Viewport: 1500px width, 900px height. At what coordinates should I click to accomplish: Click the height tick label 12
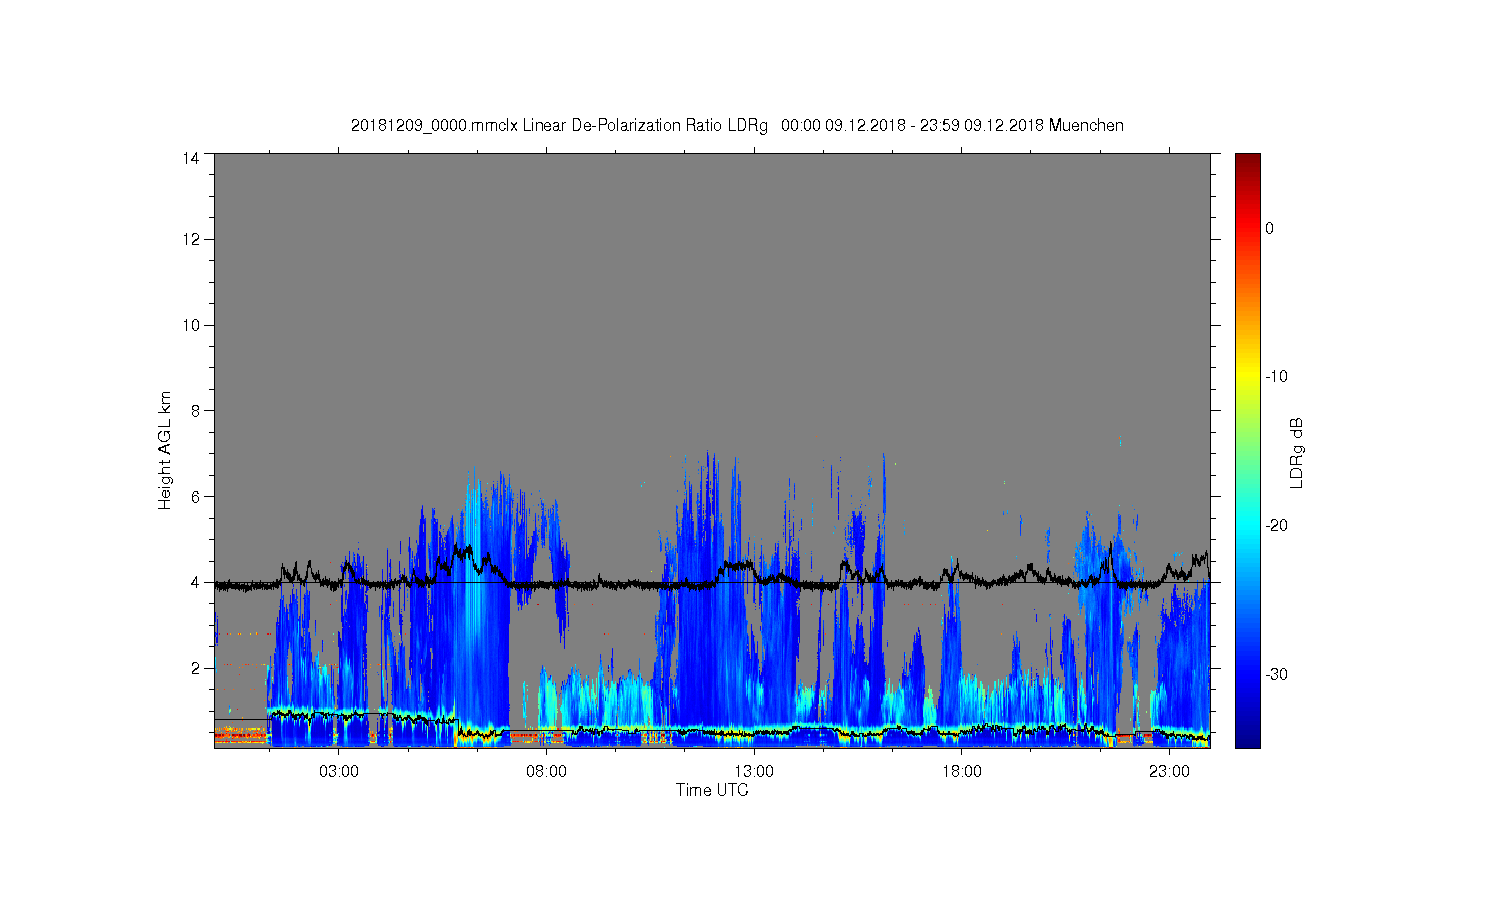[x=191, y=239]
